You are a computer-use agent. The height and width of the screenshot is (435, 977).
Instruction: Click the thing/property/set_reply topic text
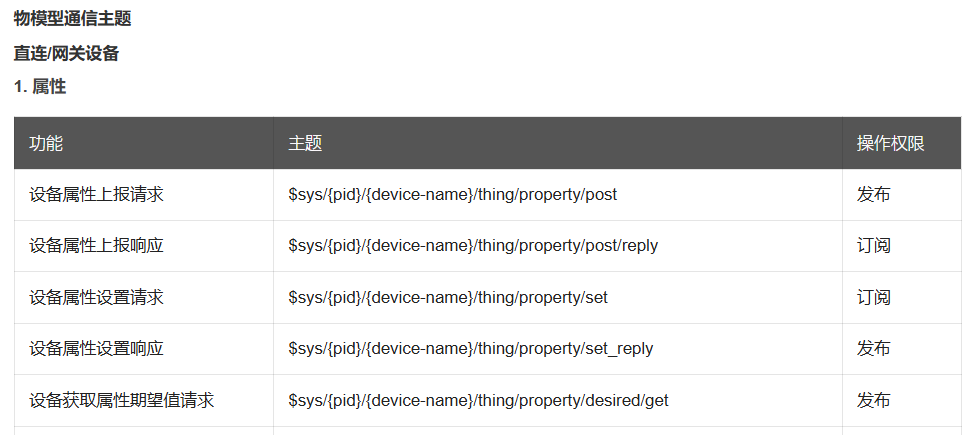click(470, 349)
